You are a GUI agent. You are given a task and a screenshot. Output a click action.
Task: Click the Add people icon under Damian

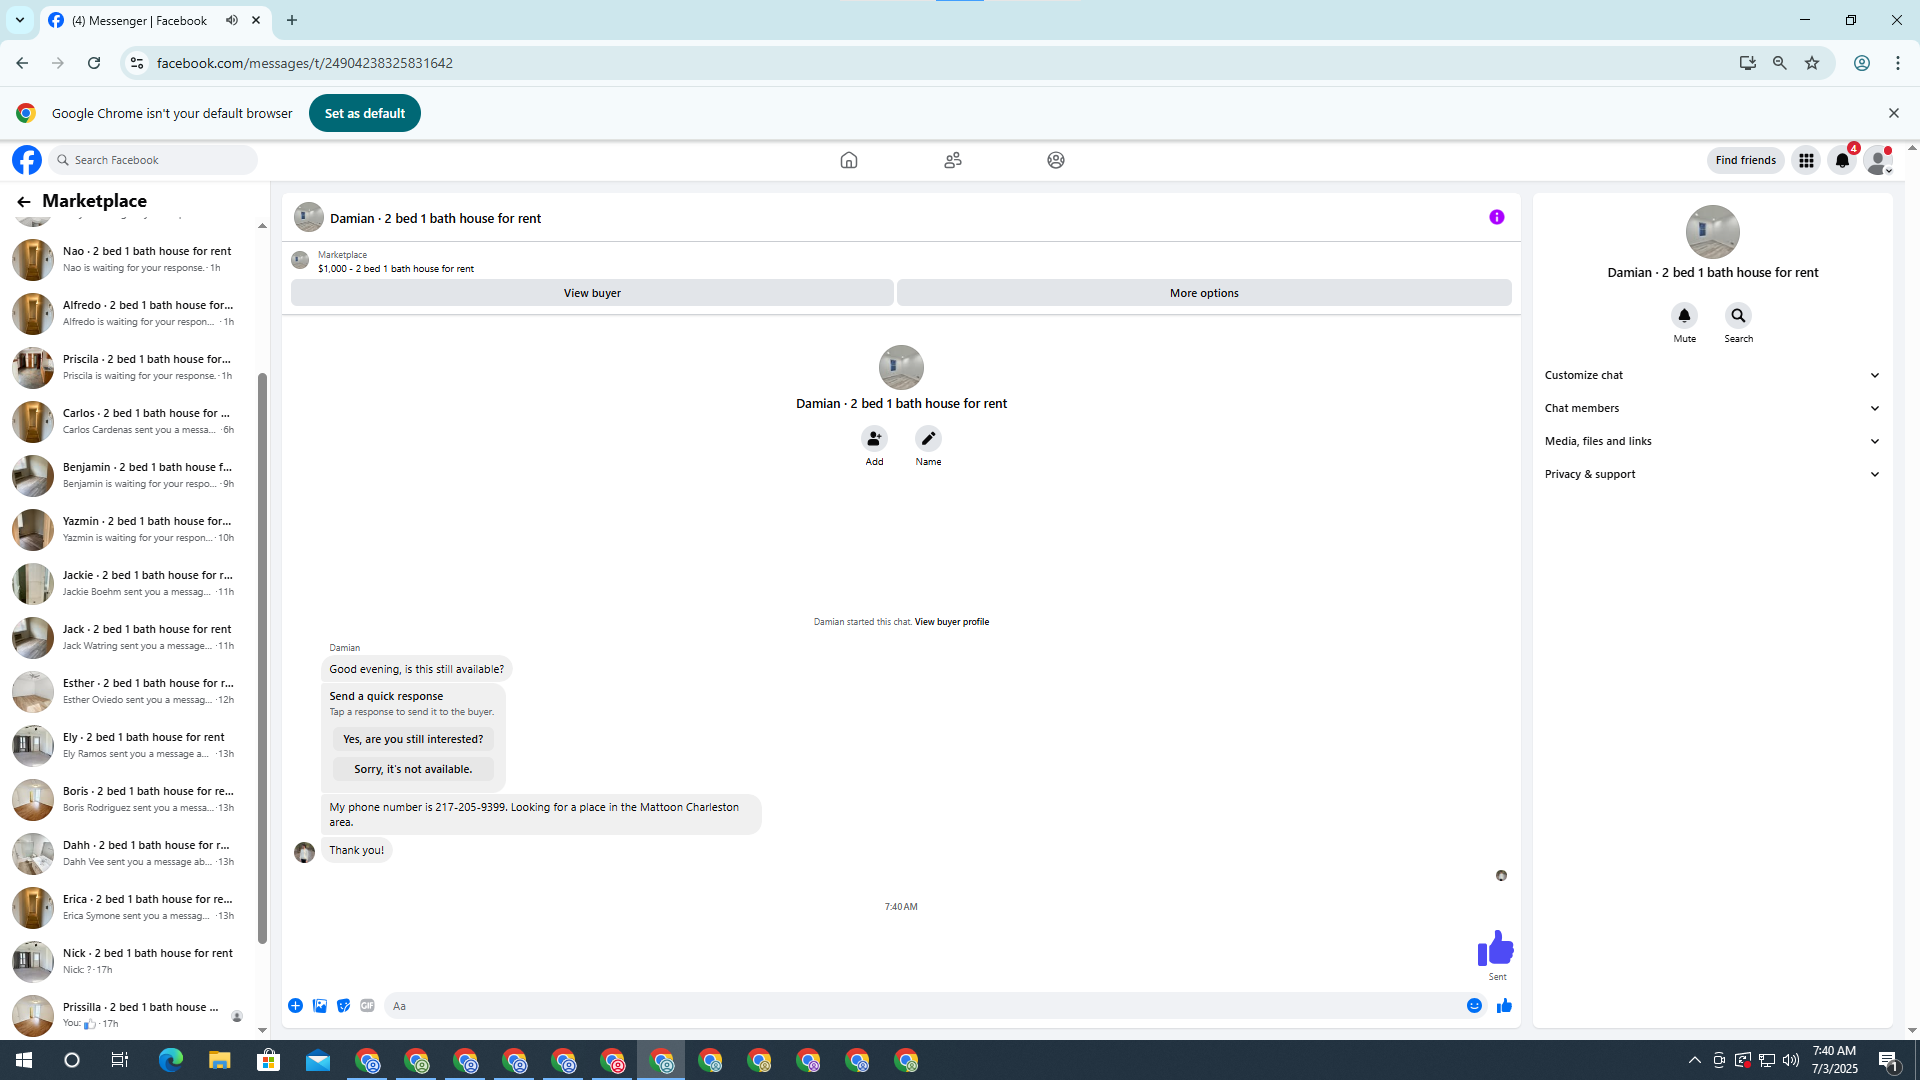click(x=874, y=438)
